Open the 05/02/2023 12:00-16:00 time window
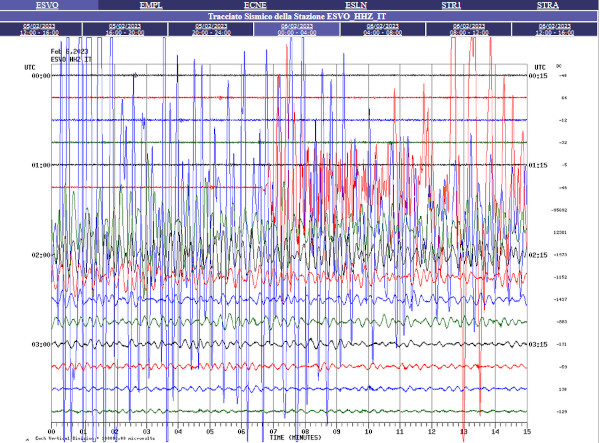Screen dimensions: 600x443 pyautogui.click(x=43, y=30)
